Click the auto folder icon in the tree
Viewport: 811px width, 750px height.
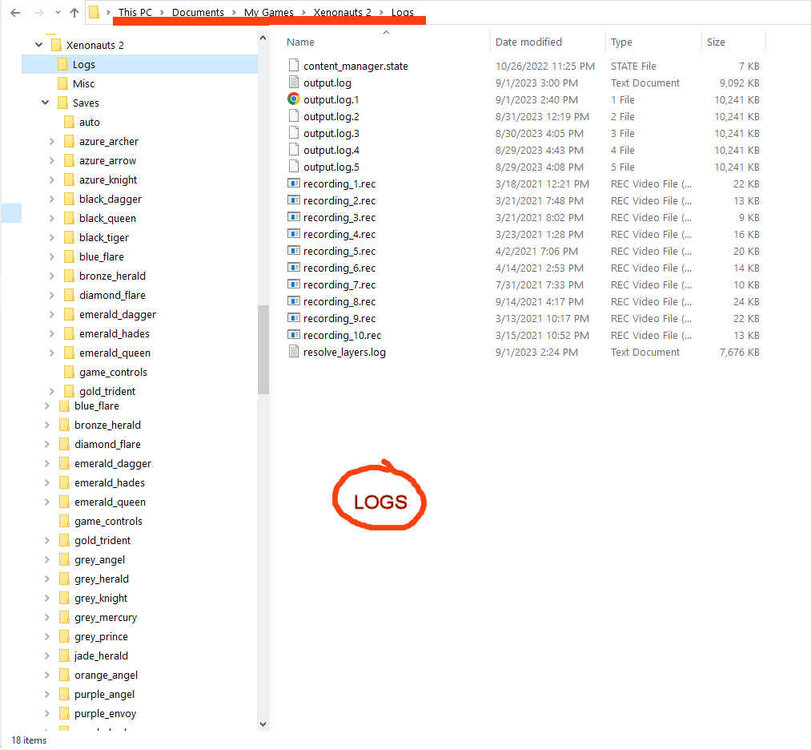pyautogui.click(x=69, y=122)
